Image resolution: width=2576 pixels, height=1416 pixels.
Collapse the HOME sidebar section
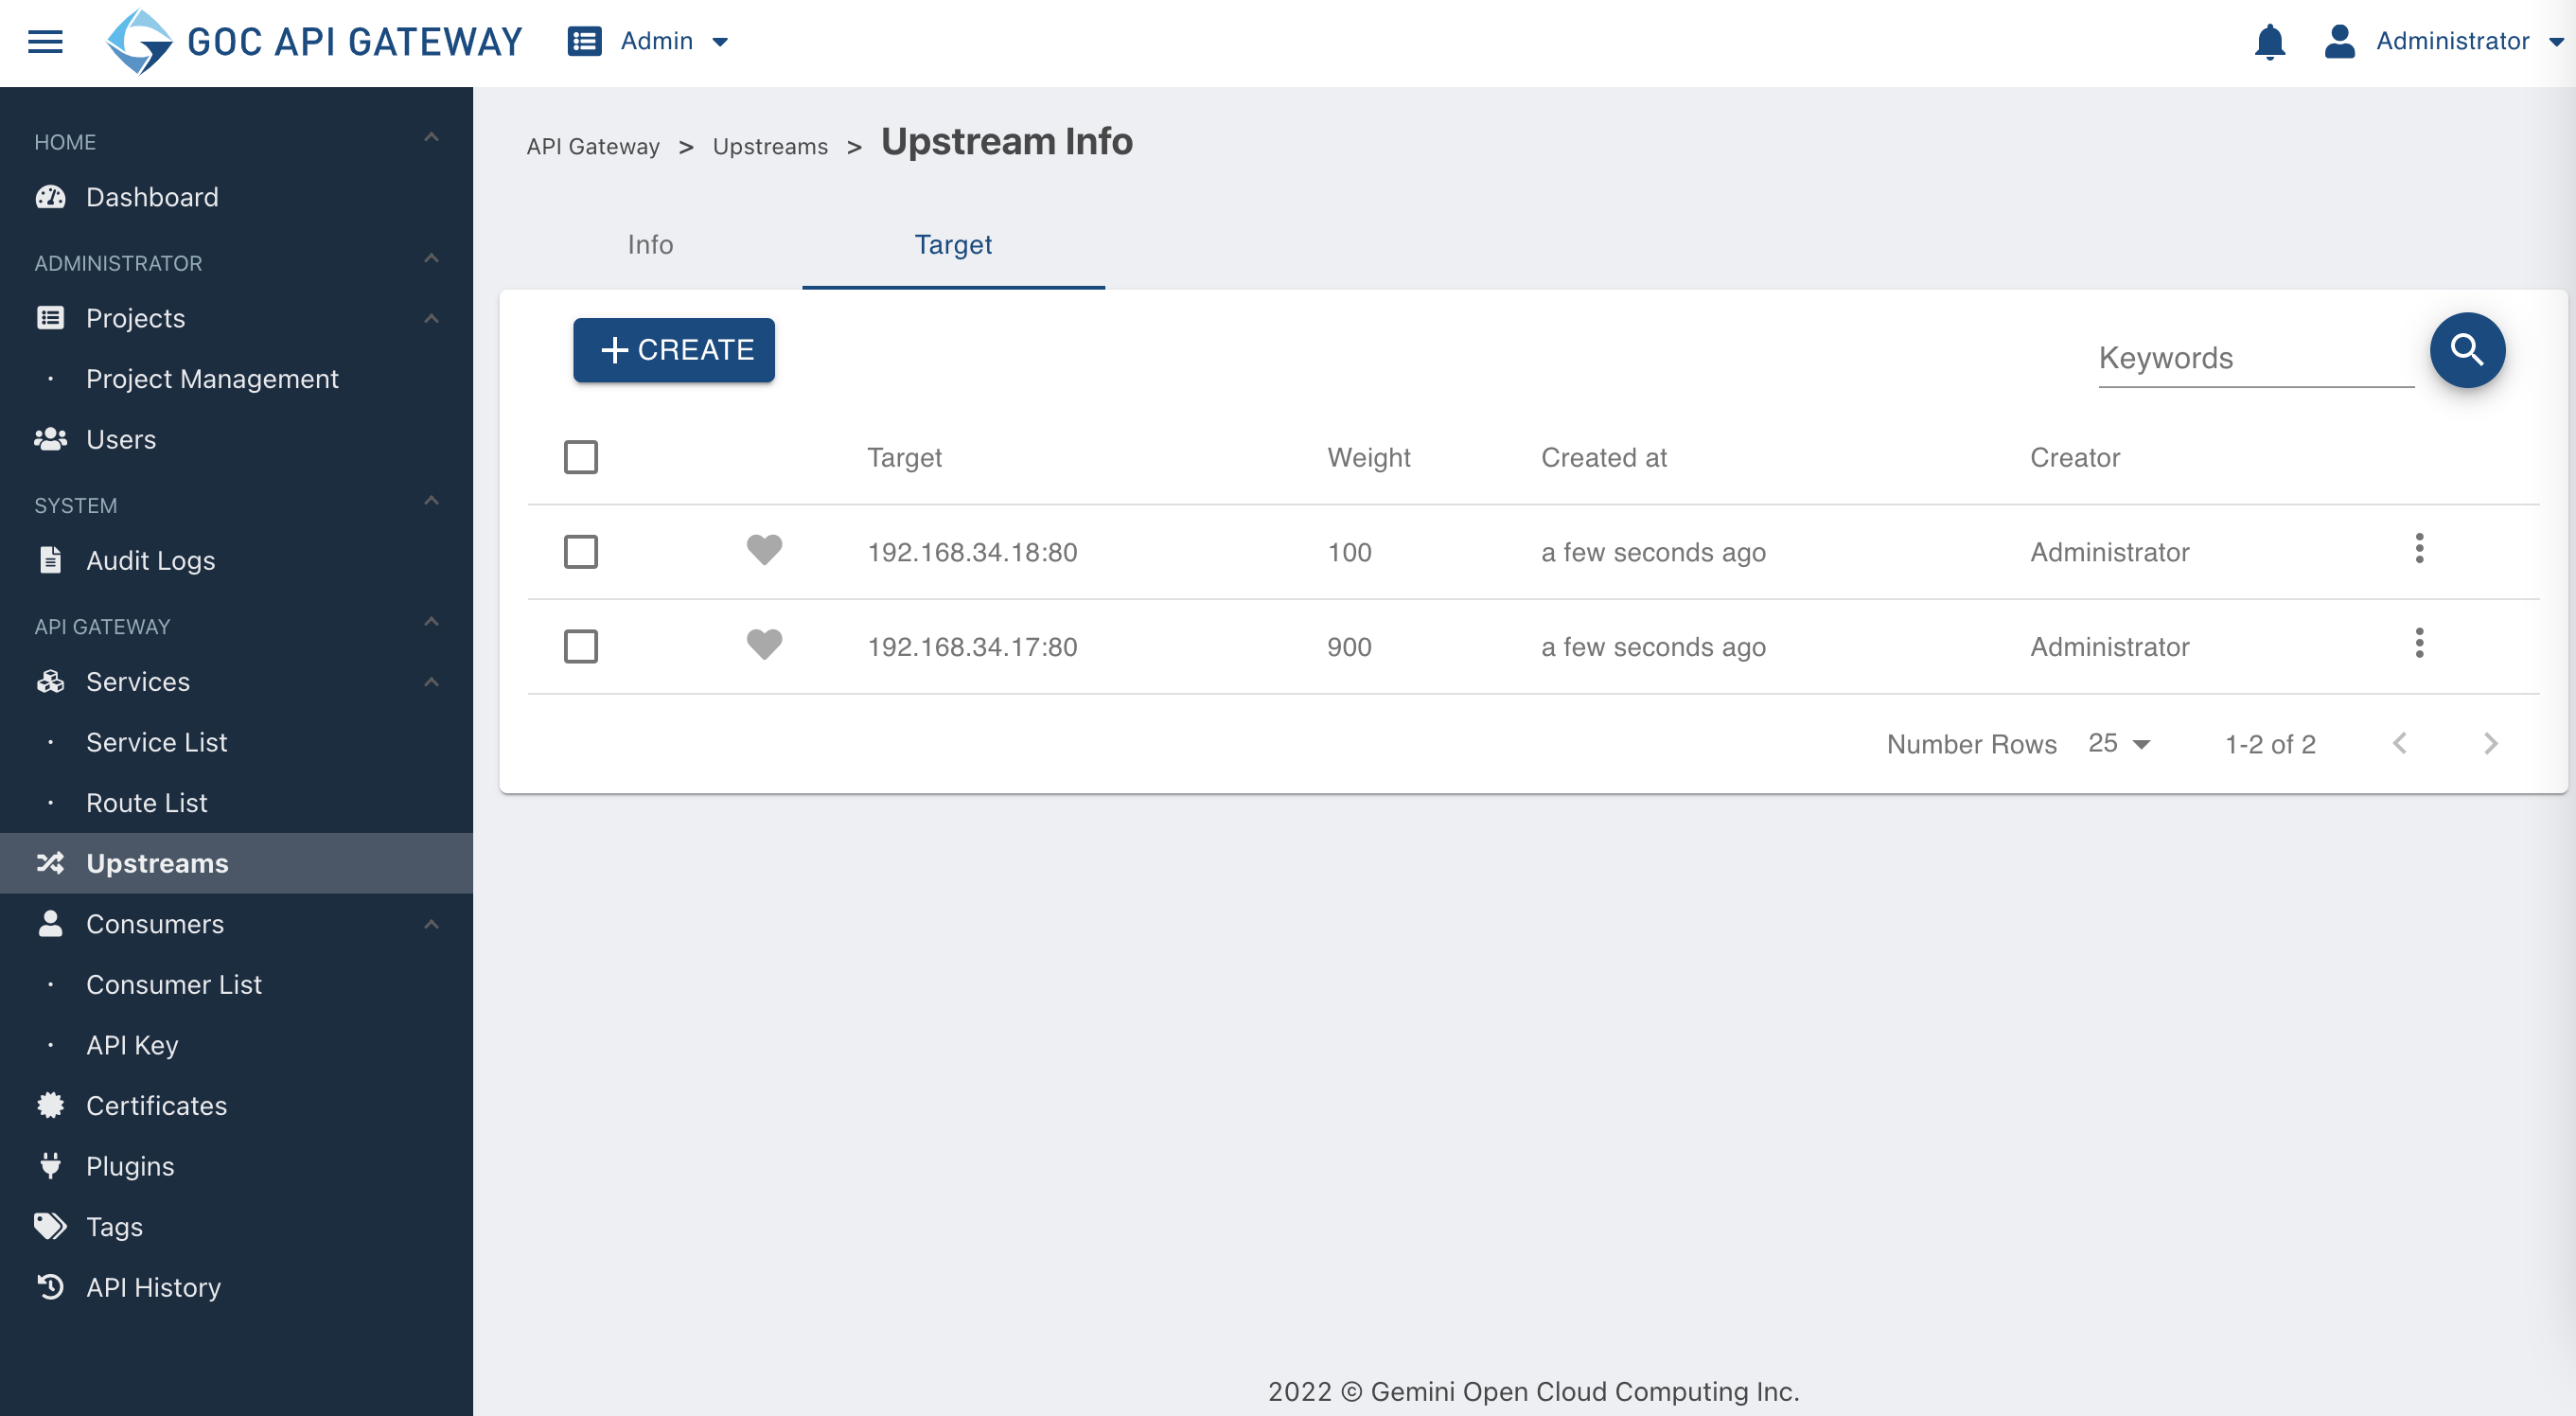point(431,138)
